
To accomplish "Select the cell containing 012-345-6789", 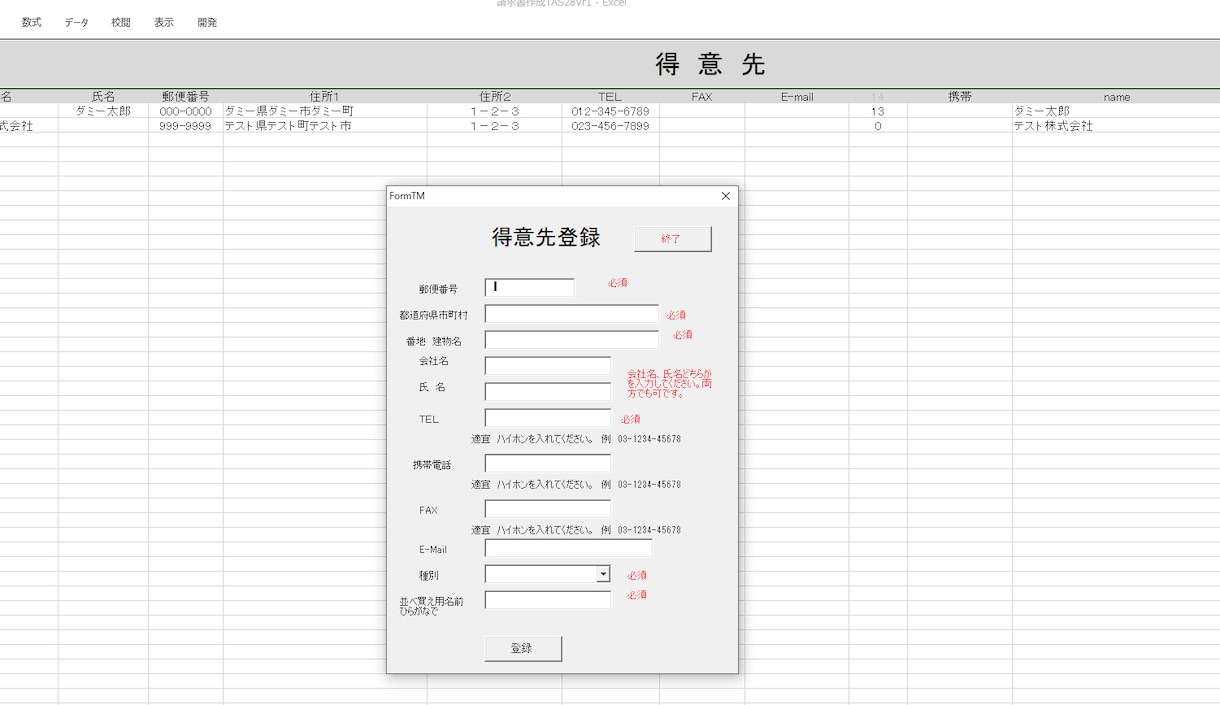I will [610, 111].
